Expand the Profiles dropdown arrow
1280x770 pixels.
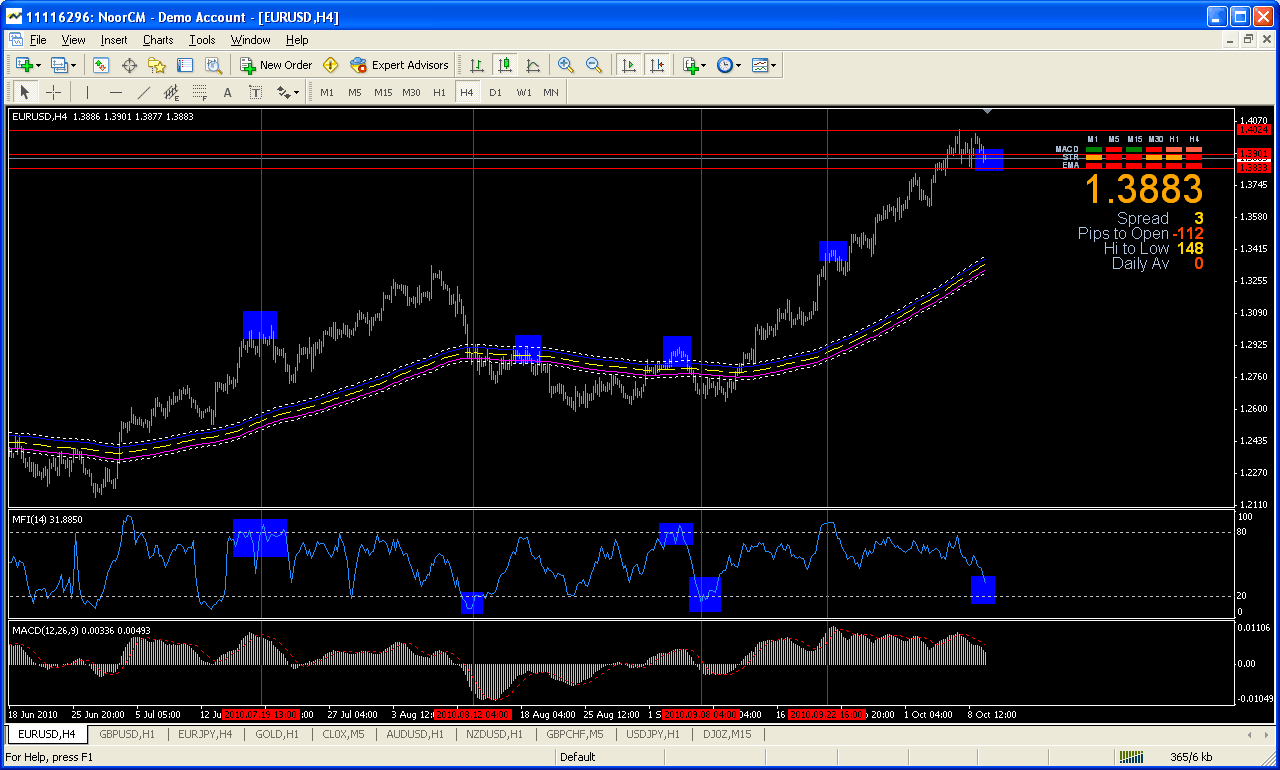point(73,65)
